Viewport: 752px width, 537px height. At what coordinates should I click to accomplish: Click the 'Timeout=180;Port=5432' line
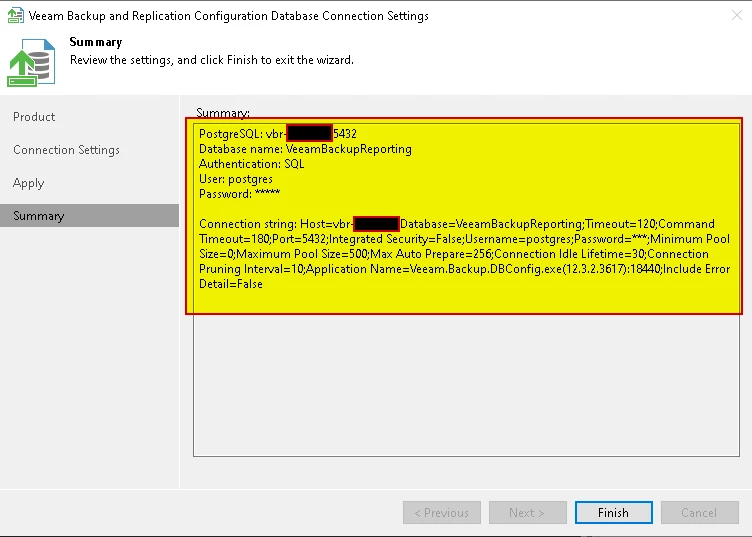point(464,239)
